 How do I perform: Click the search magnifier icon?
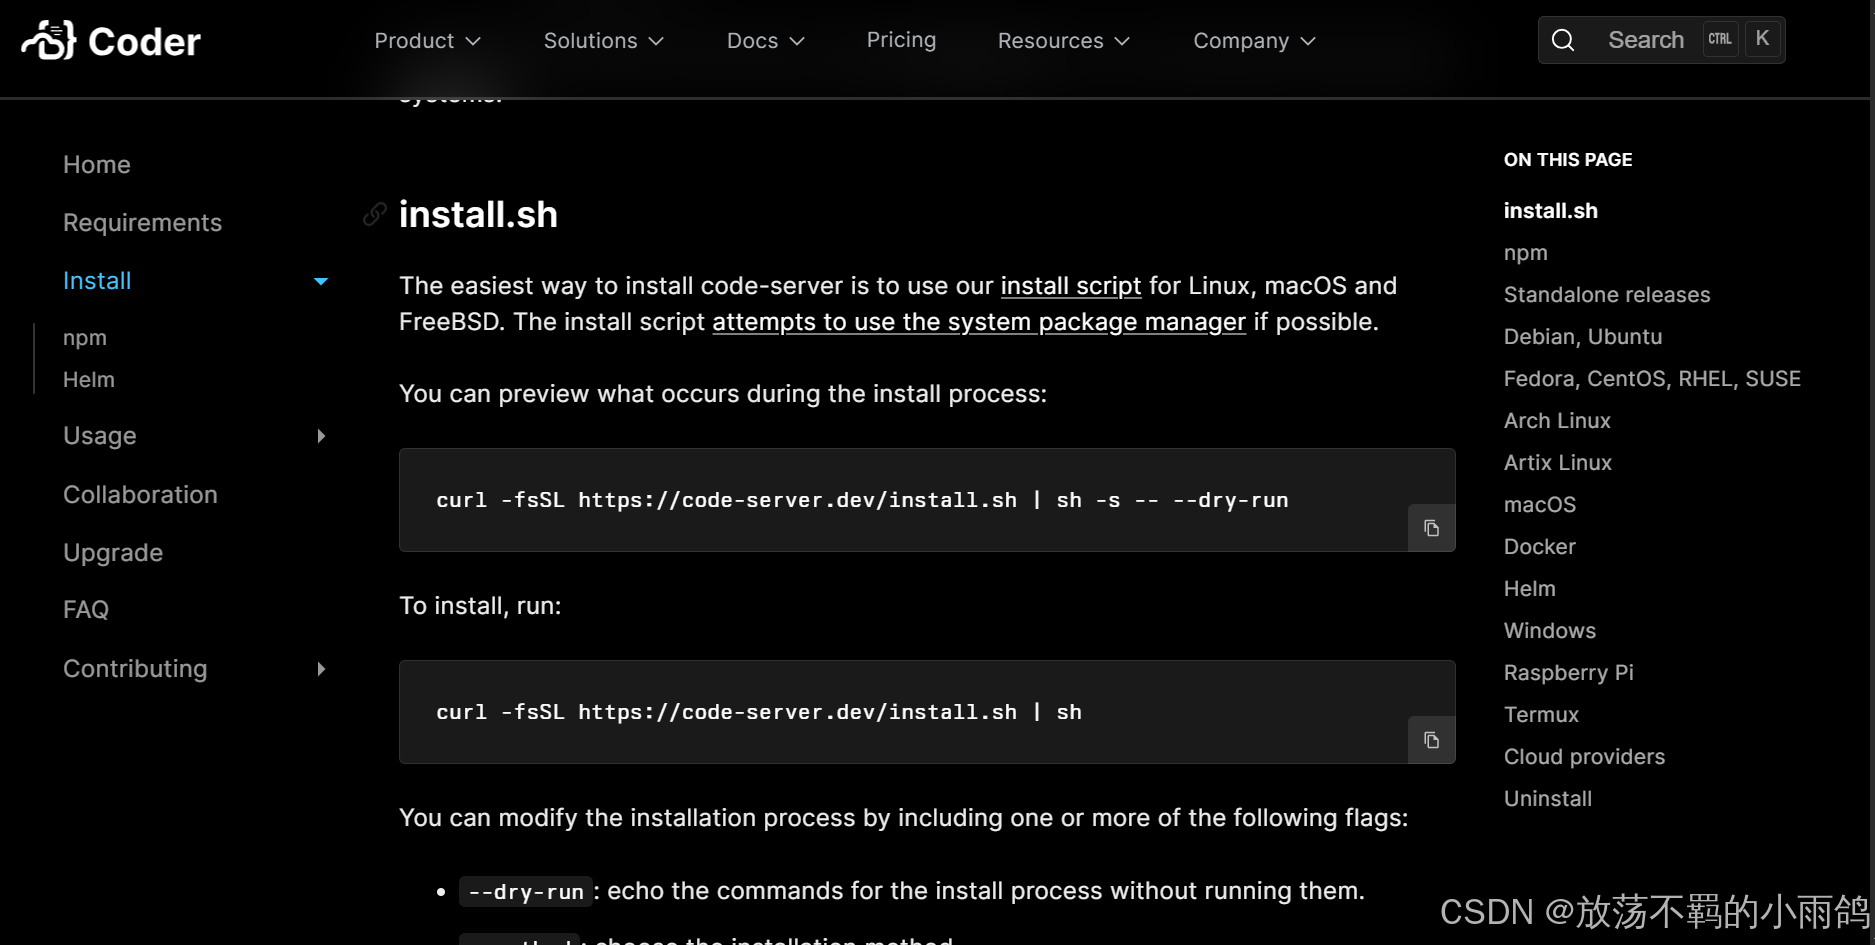click(x=1563, y=40)
